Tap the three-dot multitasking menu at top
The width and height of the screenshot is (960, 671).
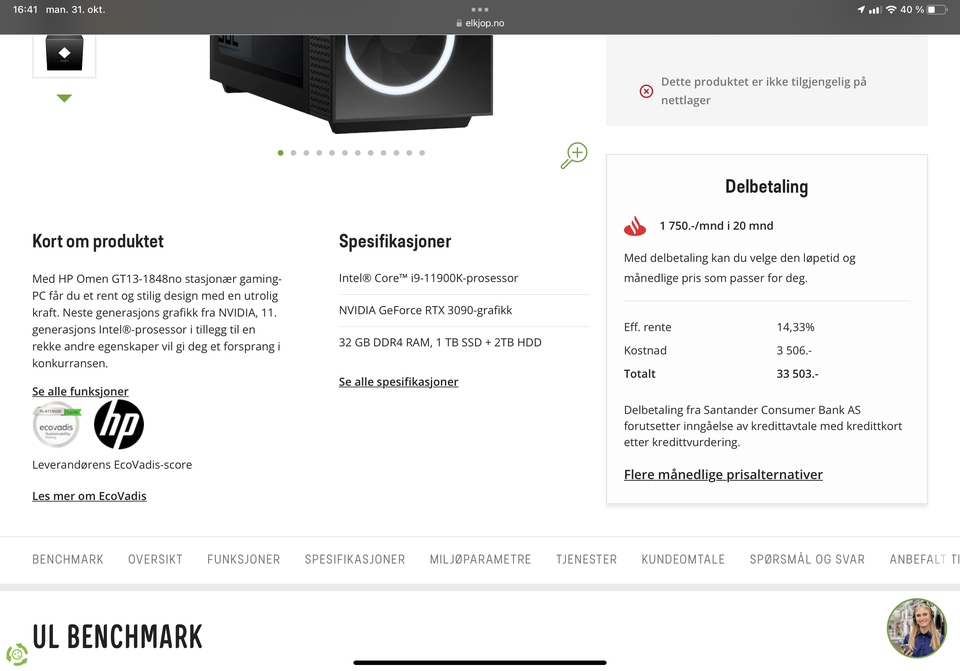pyautogui.click(x=480, y=10)
